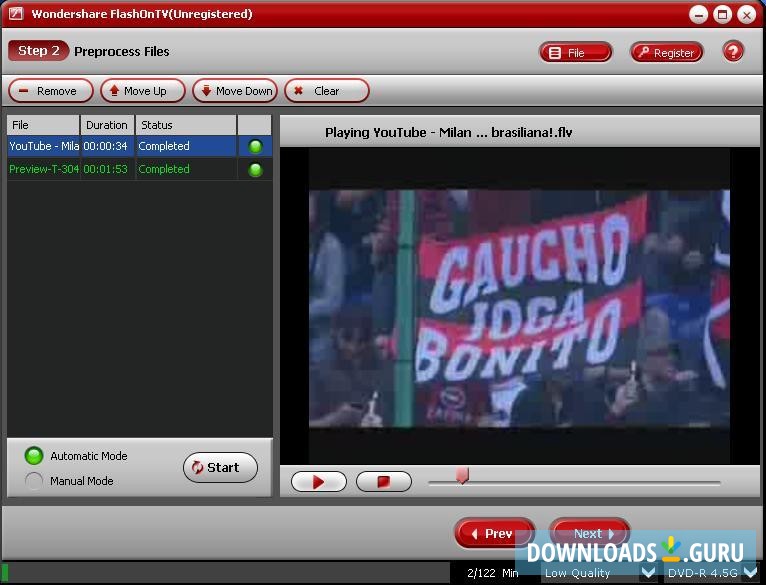Click the preview seek slider handle
Screen dimensions: 766x585
click(462, 475)
